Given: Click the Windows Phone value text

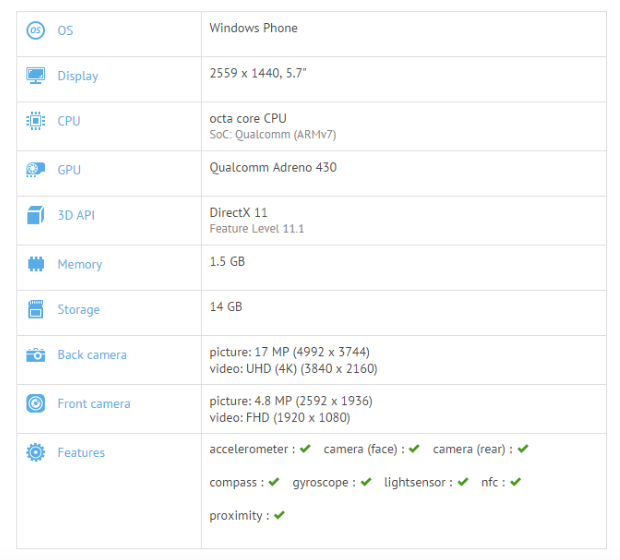Looking at the screenshot, I should tap(253, 28).
